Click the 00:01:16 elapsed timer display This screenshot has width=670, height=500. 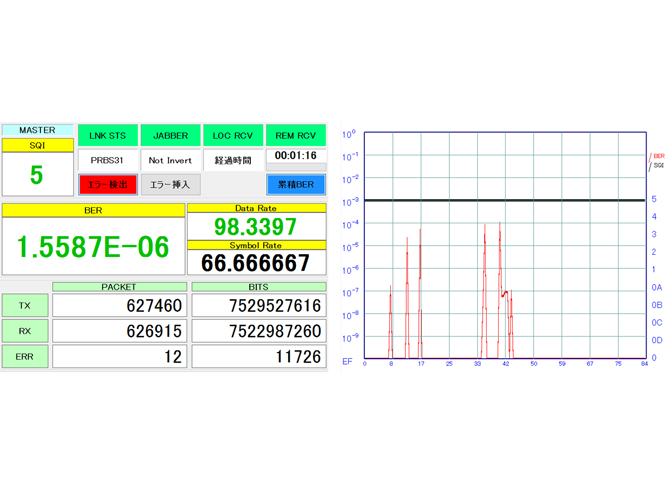[296, 156]
